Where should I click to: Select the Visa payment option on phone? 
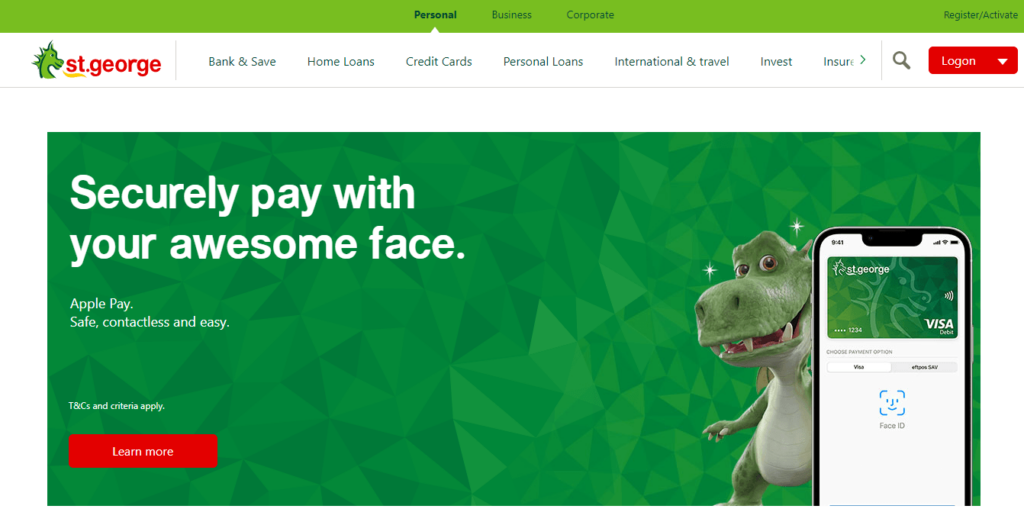click(x=859, y=367)
